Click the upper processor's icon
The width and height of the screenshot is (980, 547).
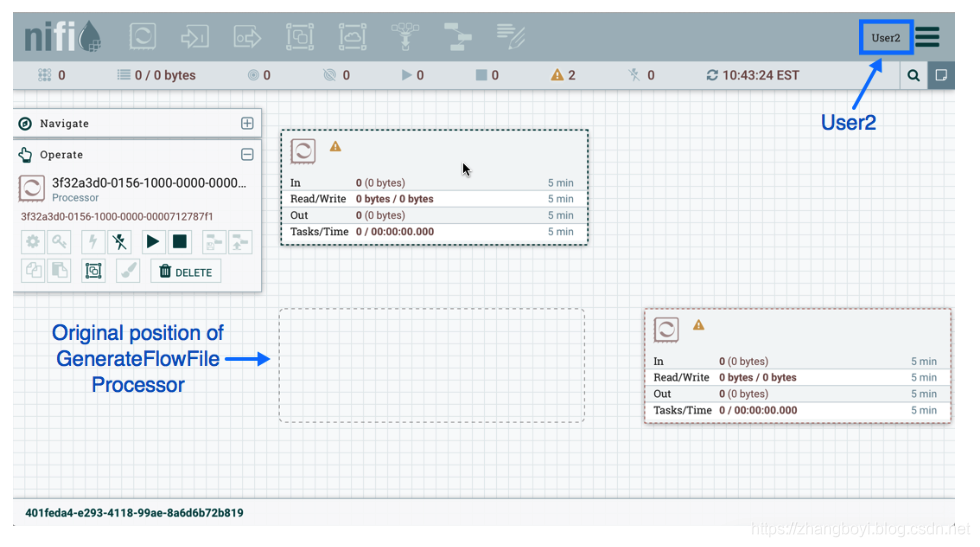(303, 151)
